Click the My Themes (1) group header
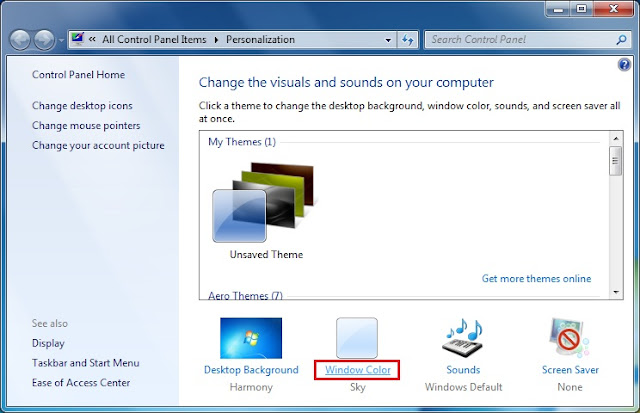Viewport: 640px width, 413px height. 242,142
